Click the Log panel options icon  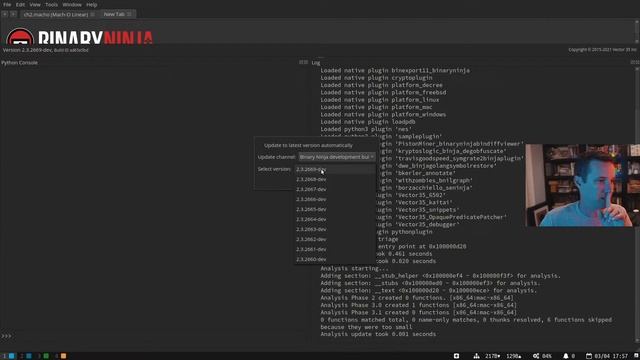tap(635, 62)
